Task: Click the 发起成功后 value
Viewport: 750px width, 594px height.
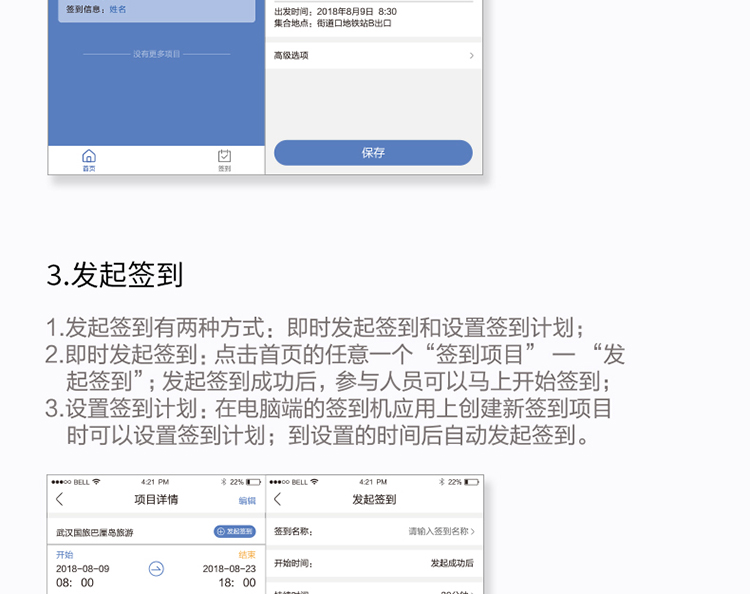Action: [452, 563]
